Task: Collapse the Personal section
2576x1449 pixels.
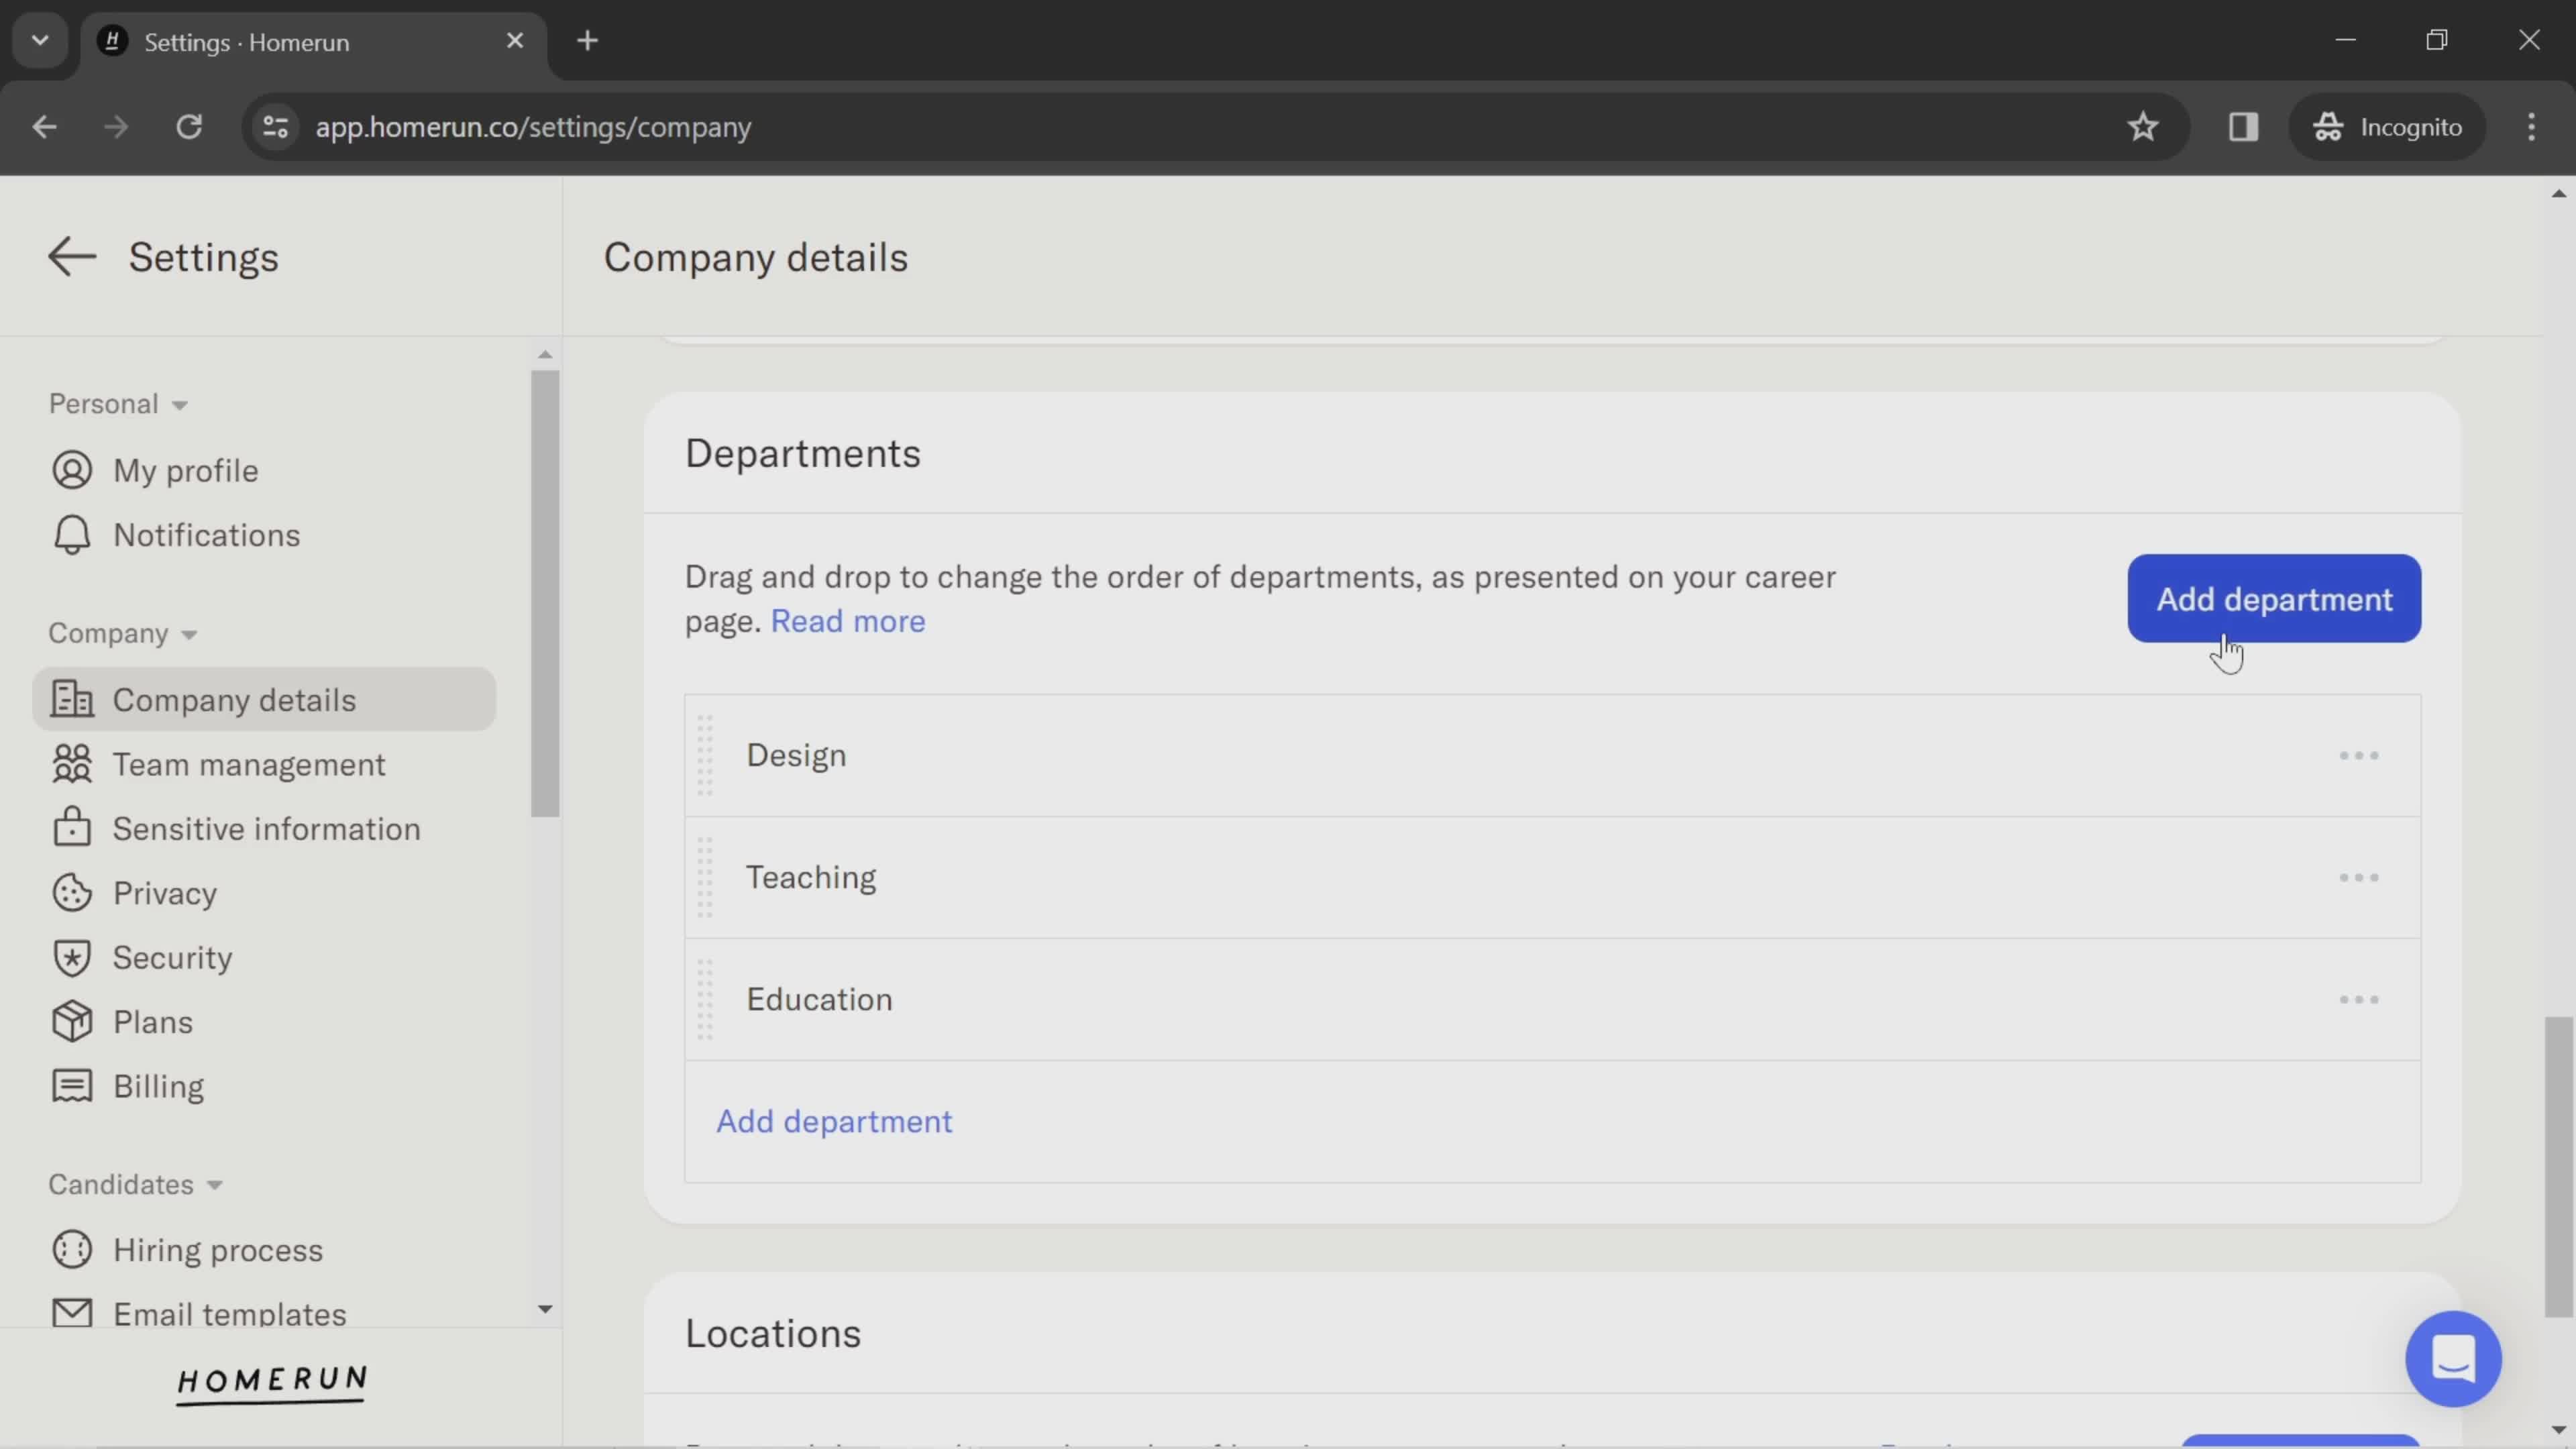Action: [x=119, y=404]
